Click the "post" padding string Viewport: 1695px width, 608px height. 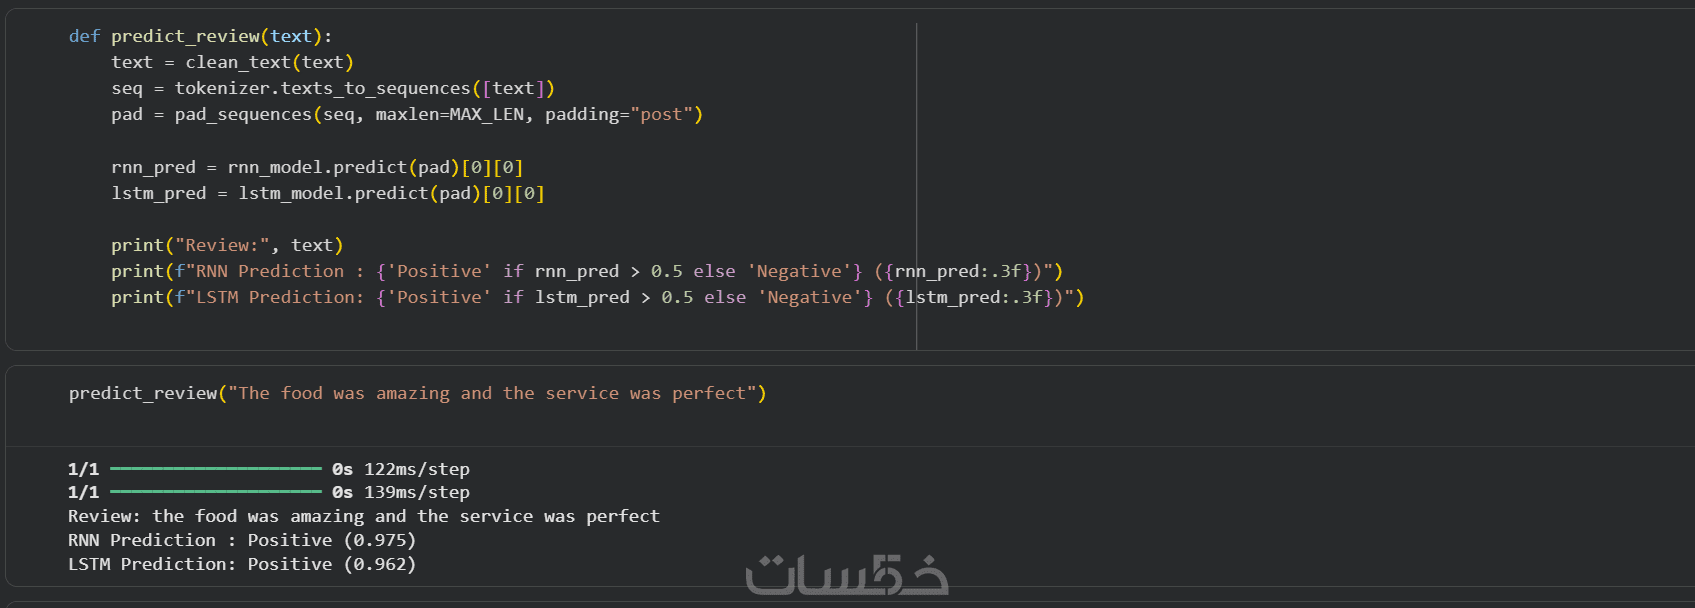661,114
